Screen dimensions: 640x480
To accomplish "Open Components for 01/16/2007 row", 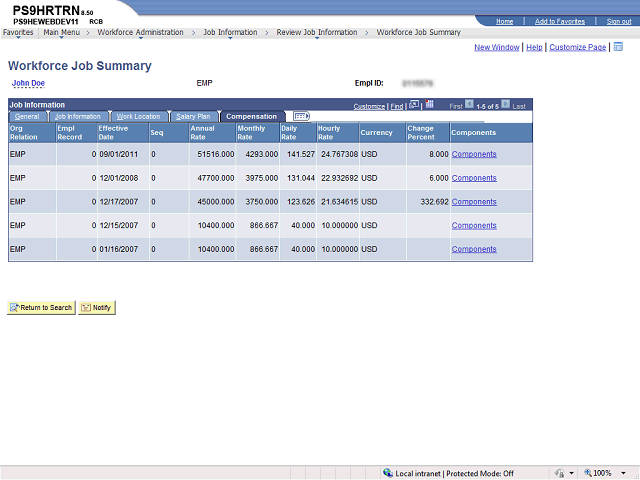I will (x=474, y=249).
